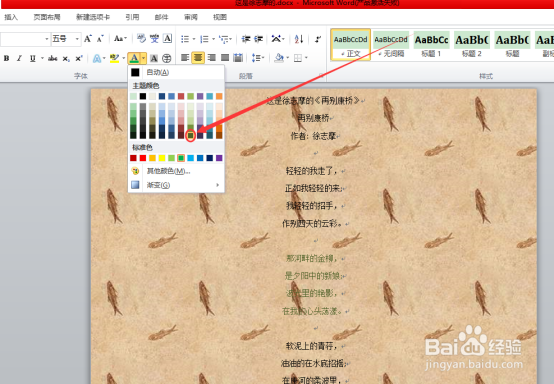Click the other colors palette icon
554x384 pixels.
pos(135,171)
